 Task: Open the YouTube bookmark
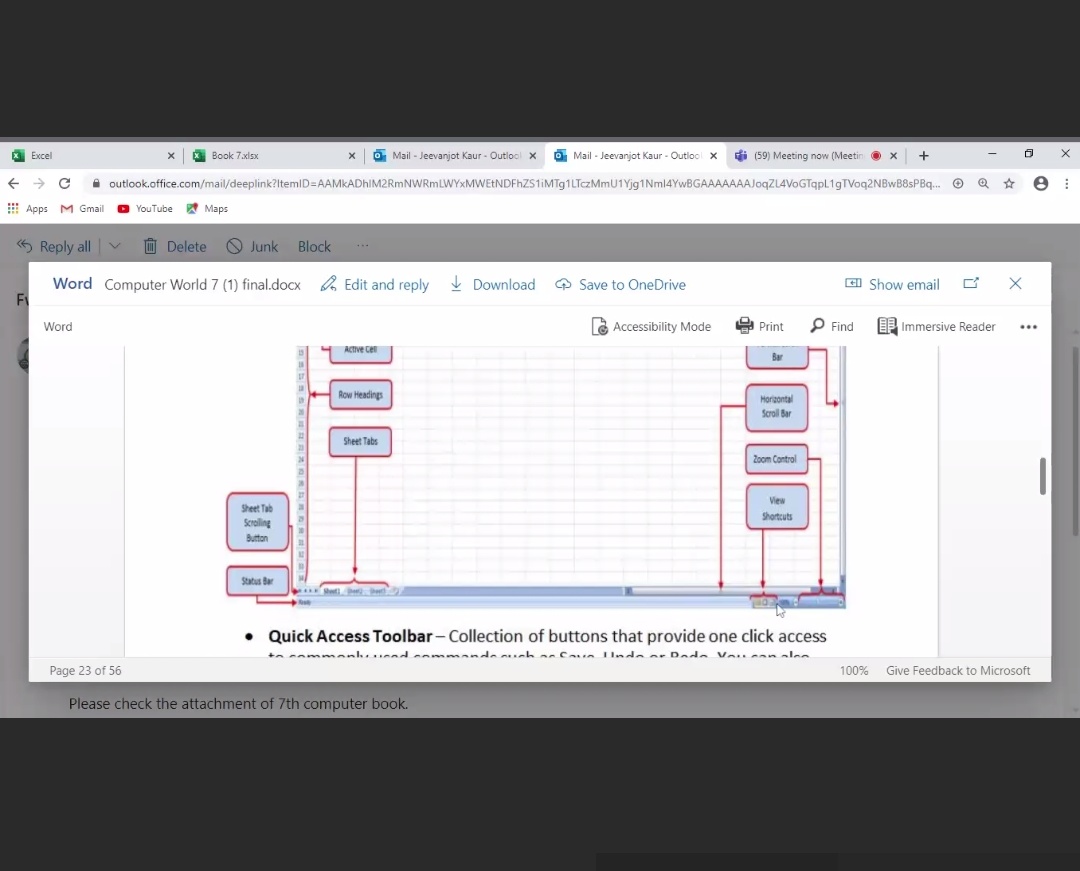pos(145,209)
